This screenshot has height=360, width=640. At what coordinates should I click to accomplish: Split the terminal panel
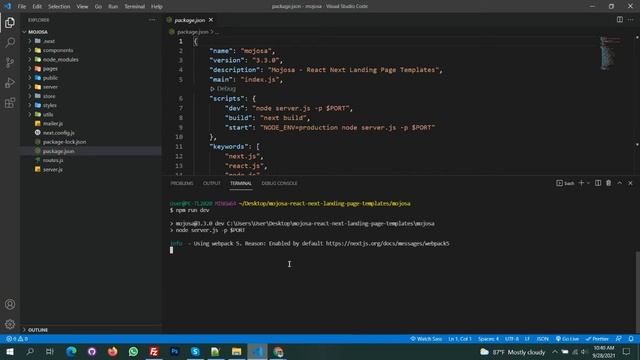598,183
